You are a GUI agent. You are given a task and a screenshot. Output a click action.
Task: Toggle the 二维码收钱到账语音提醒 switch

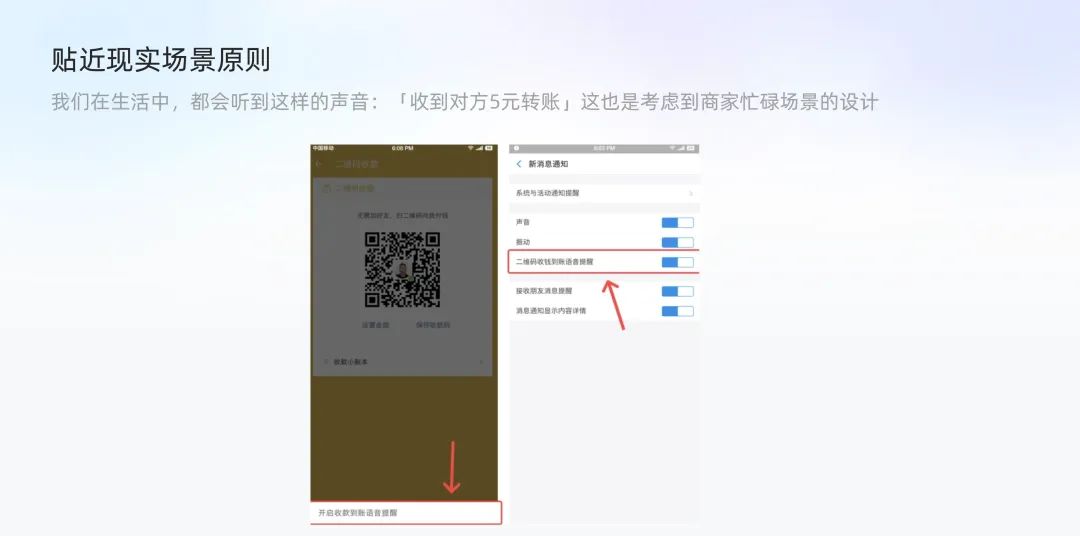(x=677, y=262)
